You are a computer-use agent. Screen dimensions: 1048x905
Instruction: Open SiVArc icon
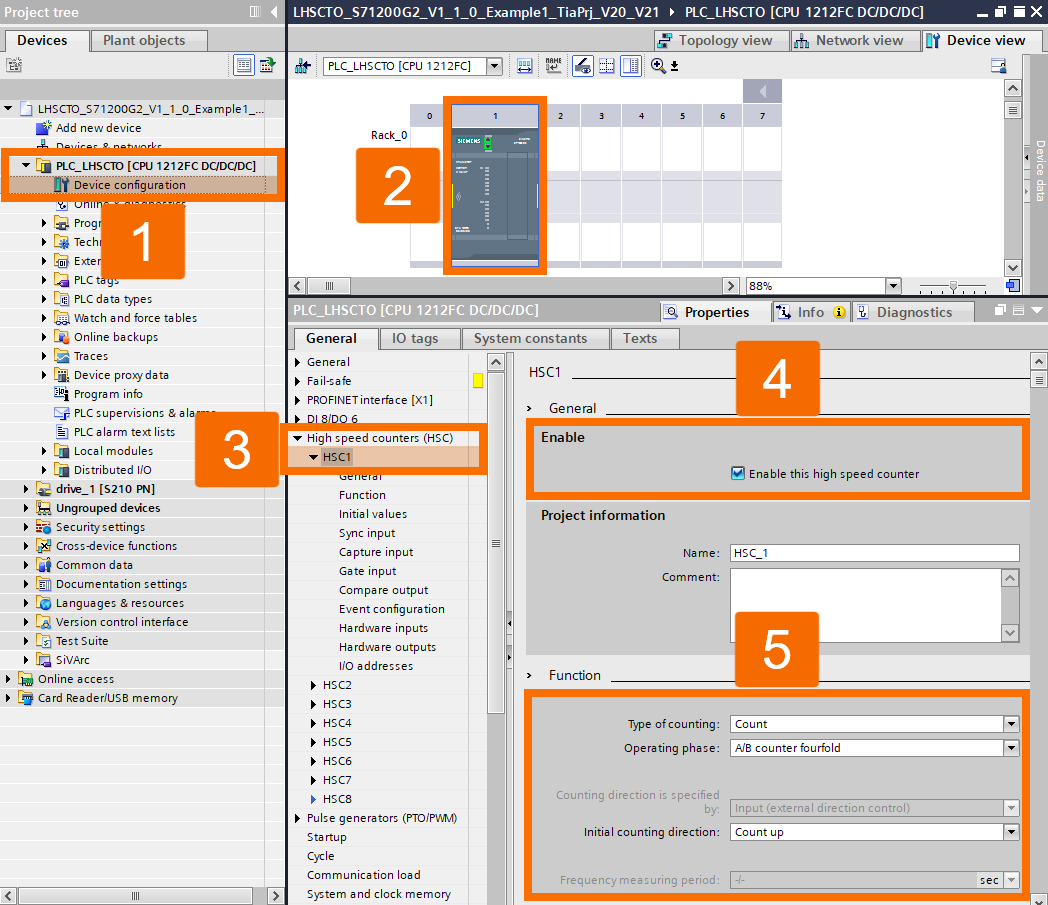click(43, 660)
